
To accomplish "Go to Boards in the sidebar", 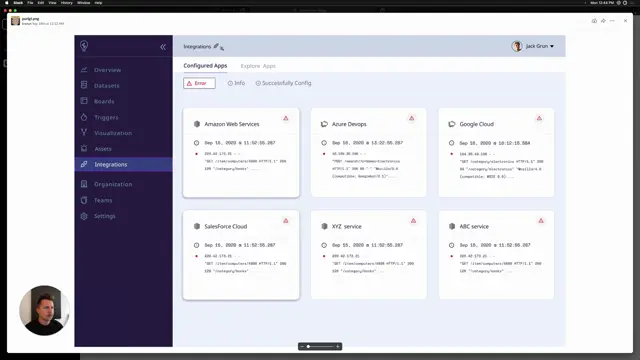I will 104,101.
